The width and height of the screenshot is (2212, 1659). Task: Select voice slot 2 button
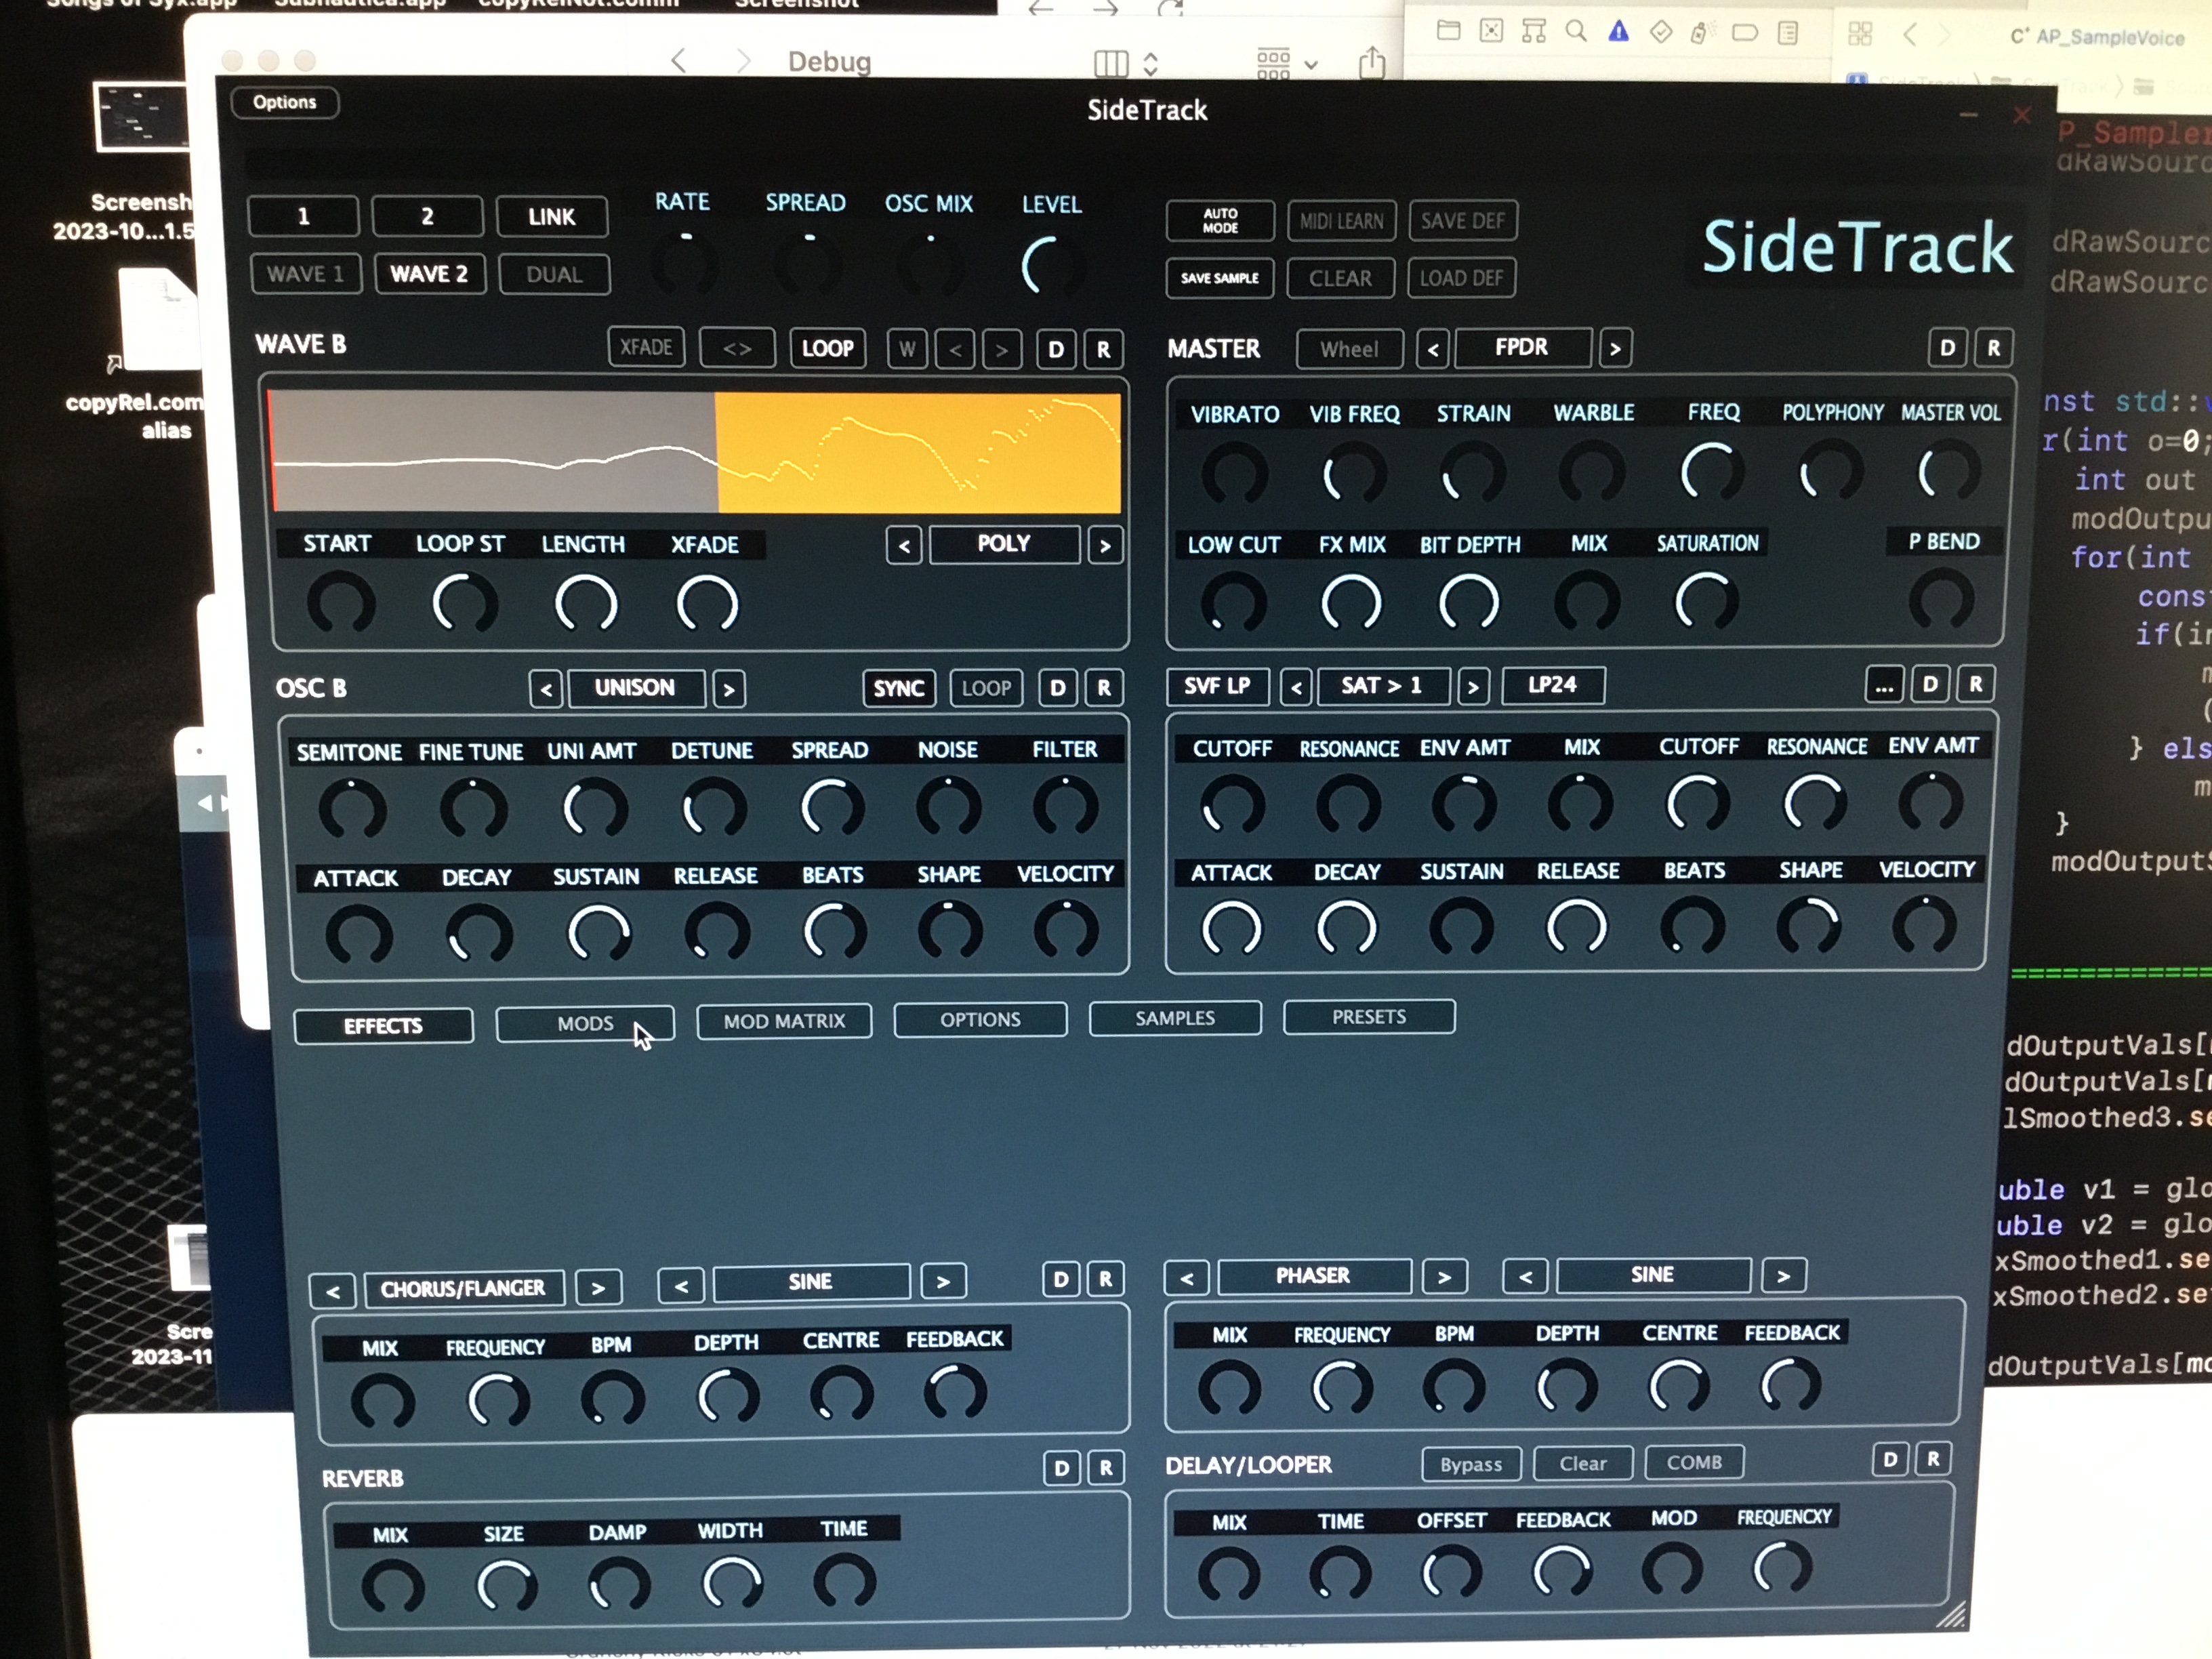coord(427,216)
